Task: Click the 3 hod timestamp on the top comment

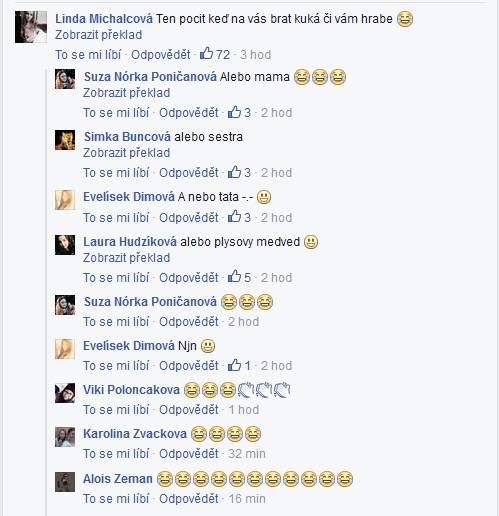Action: tap(256, 55)
